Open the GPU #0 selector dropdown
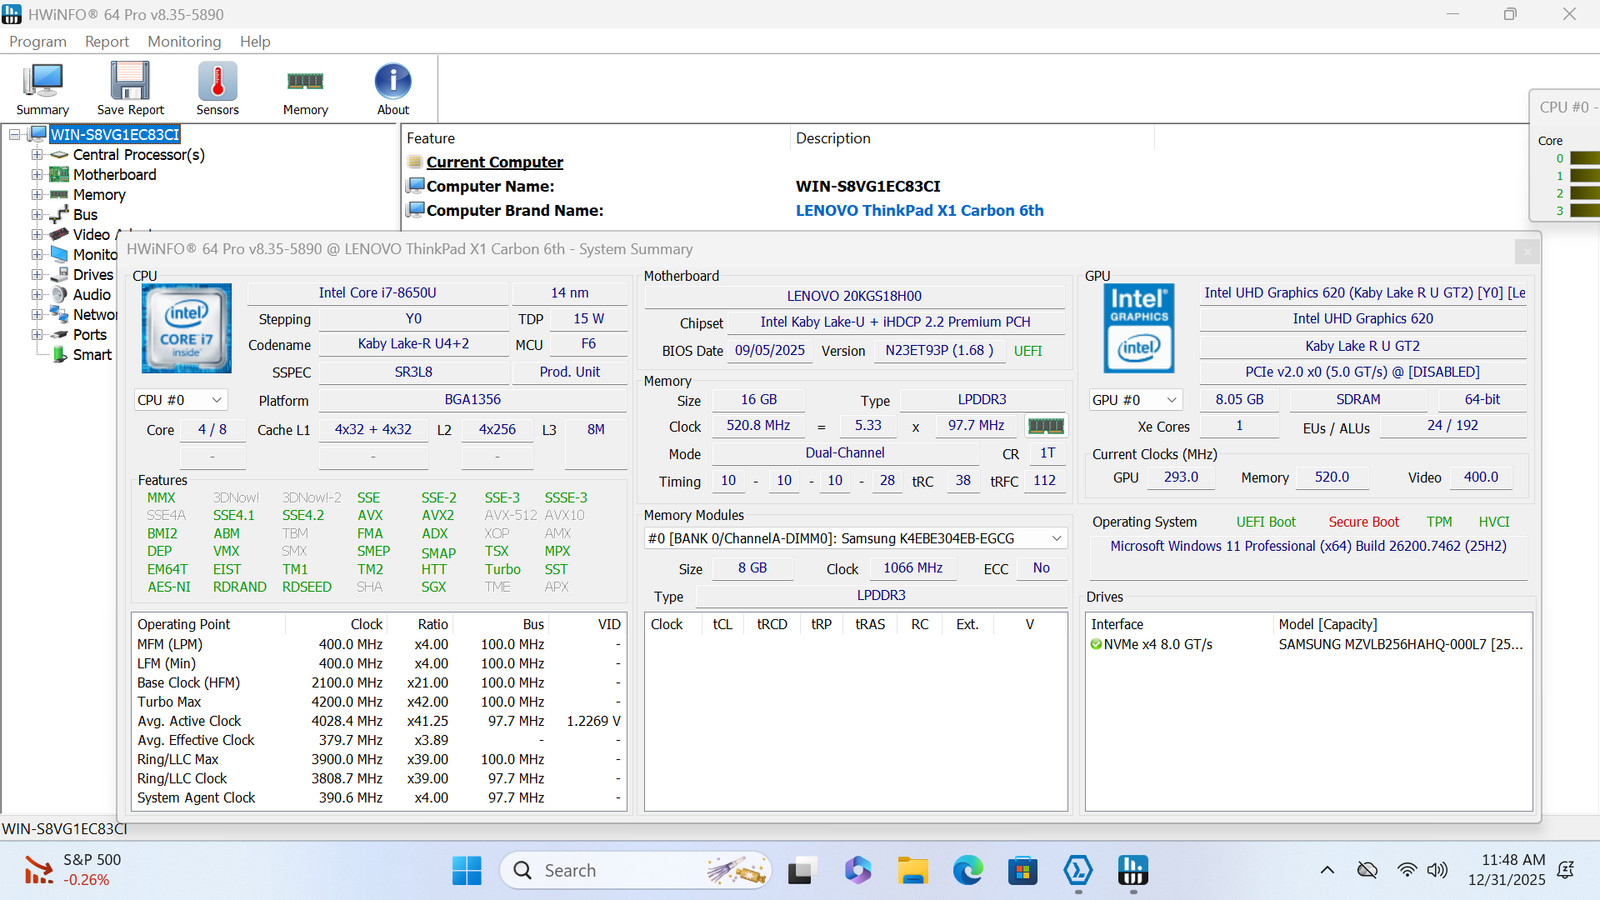The height and width of the screenshot is (900, 1600). coord(1135,400)
